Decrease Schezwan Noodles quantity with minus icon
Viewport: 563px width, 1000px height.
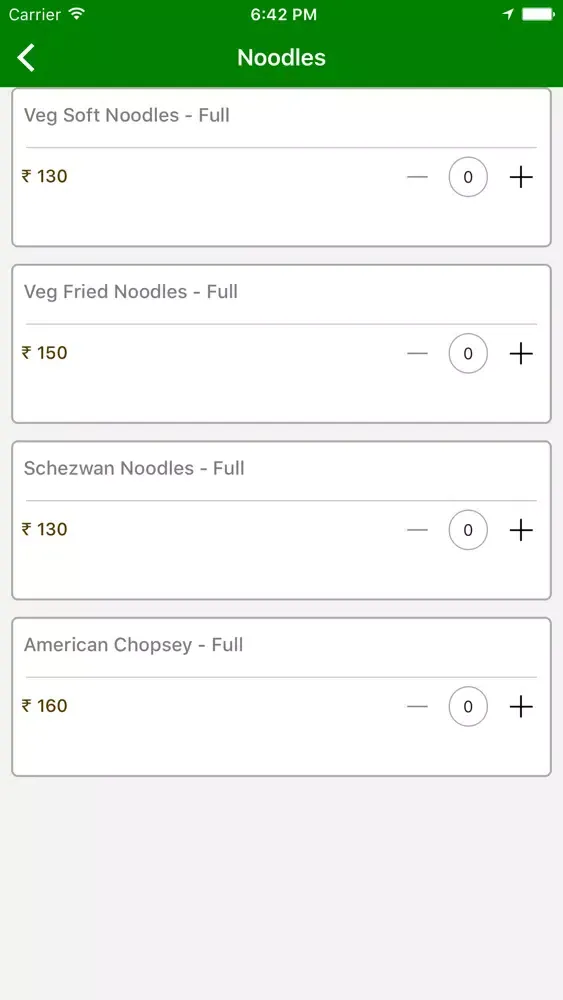click(x=417, y=530)
